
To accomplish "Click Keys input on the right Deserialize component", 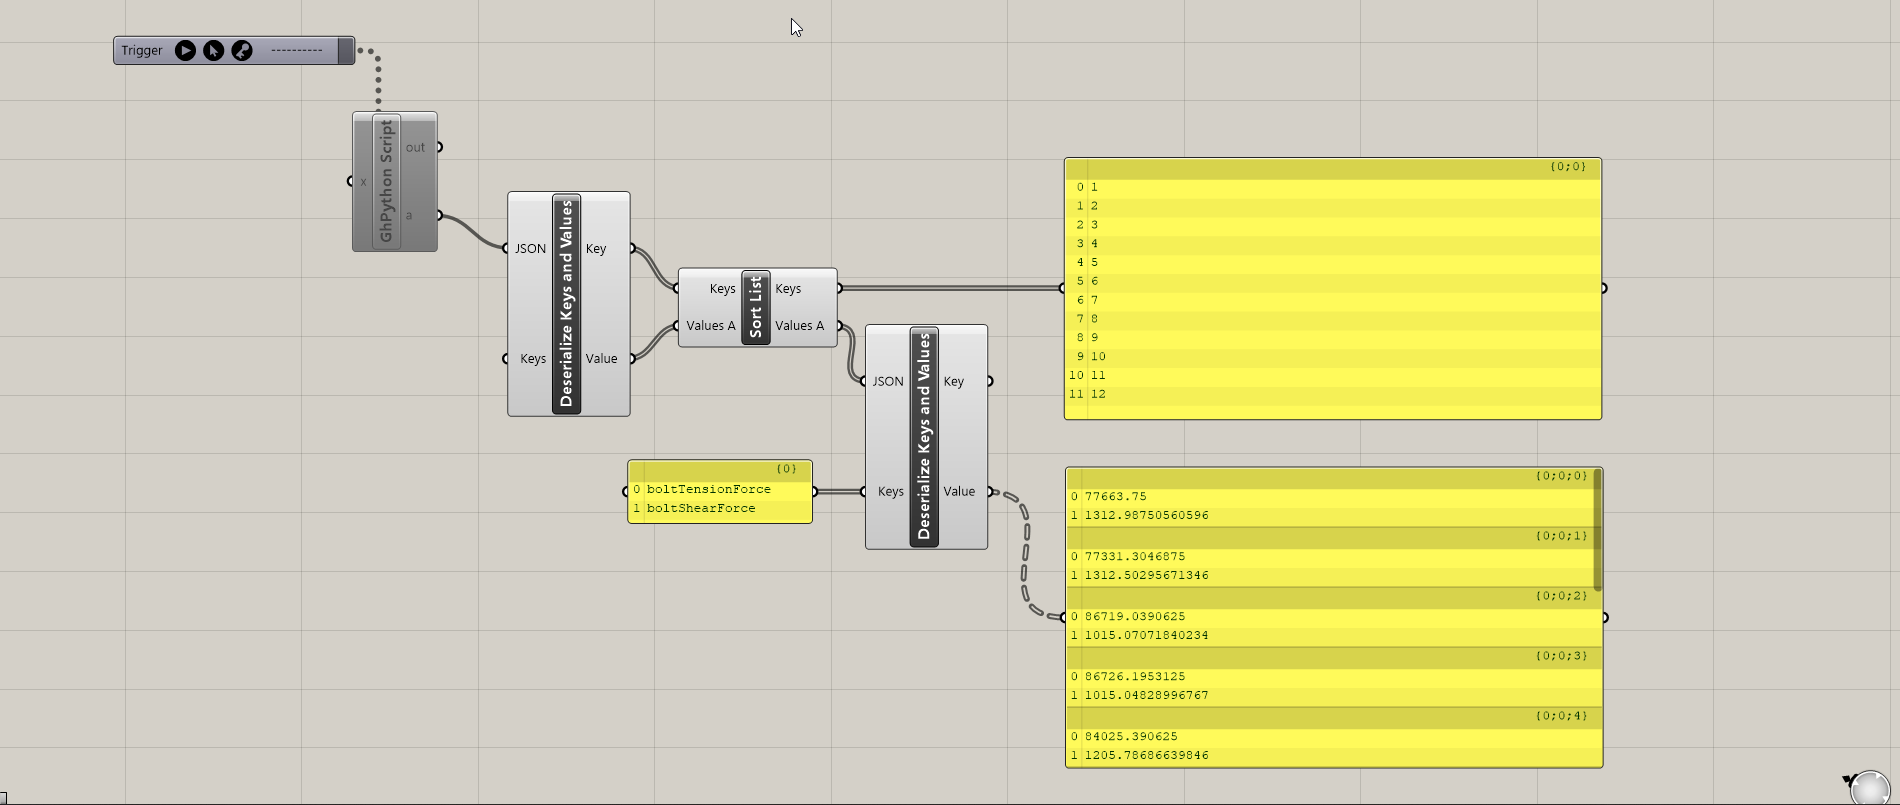I will point(890,491).
